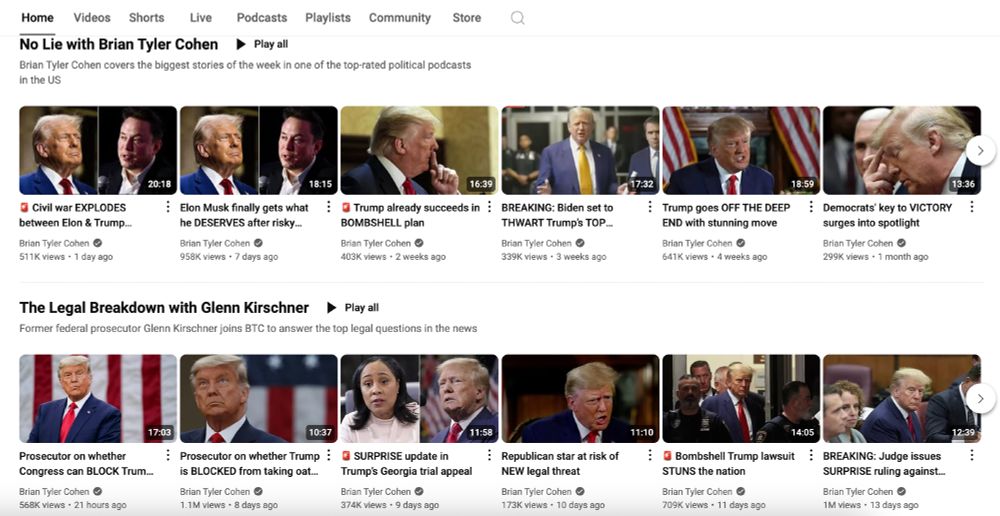
Task: Click '511K views • 1 day ago' text
Action: pos(66,256)
